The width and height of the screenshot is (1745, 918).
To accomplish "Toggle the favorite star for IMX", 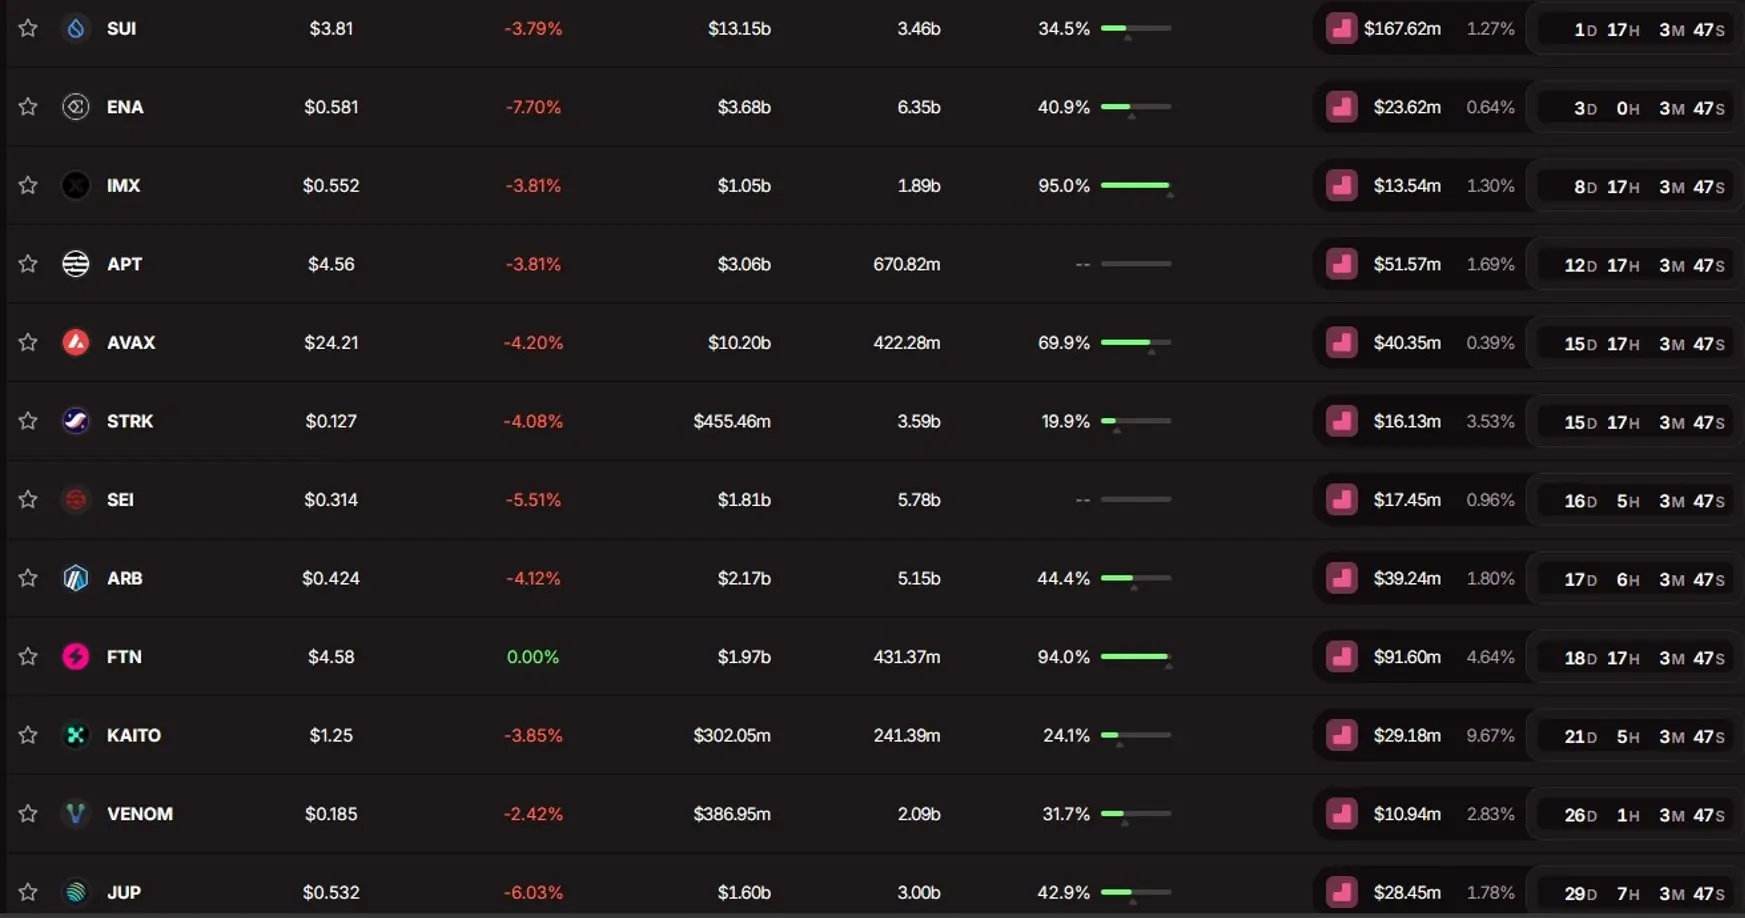I will coord(28,185).
